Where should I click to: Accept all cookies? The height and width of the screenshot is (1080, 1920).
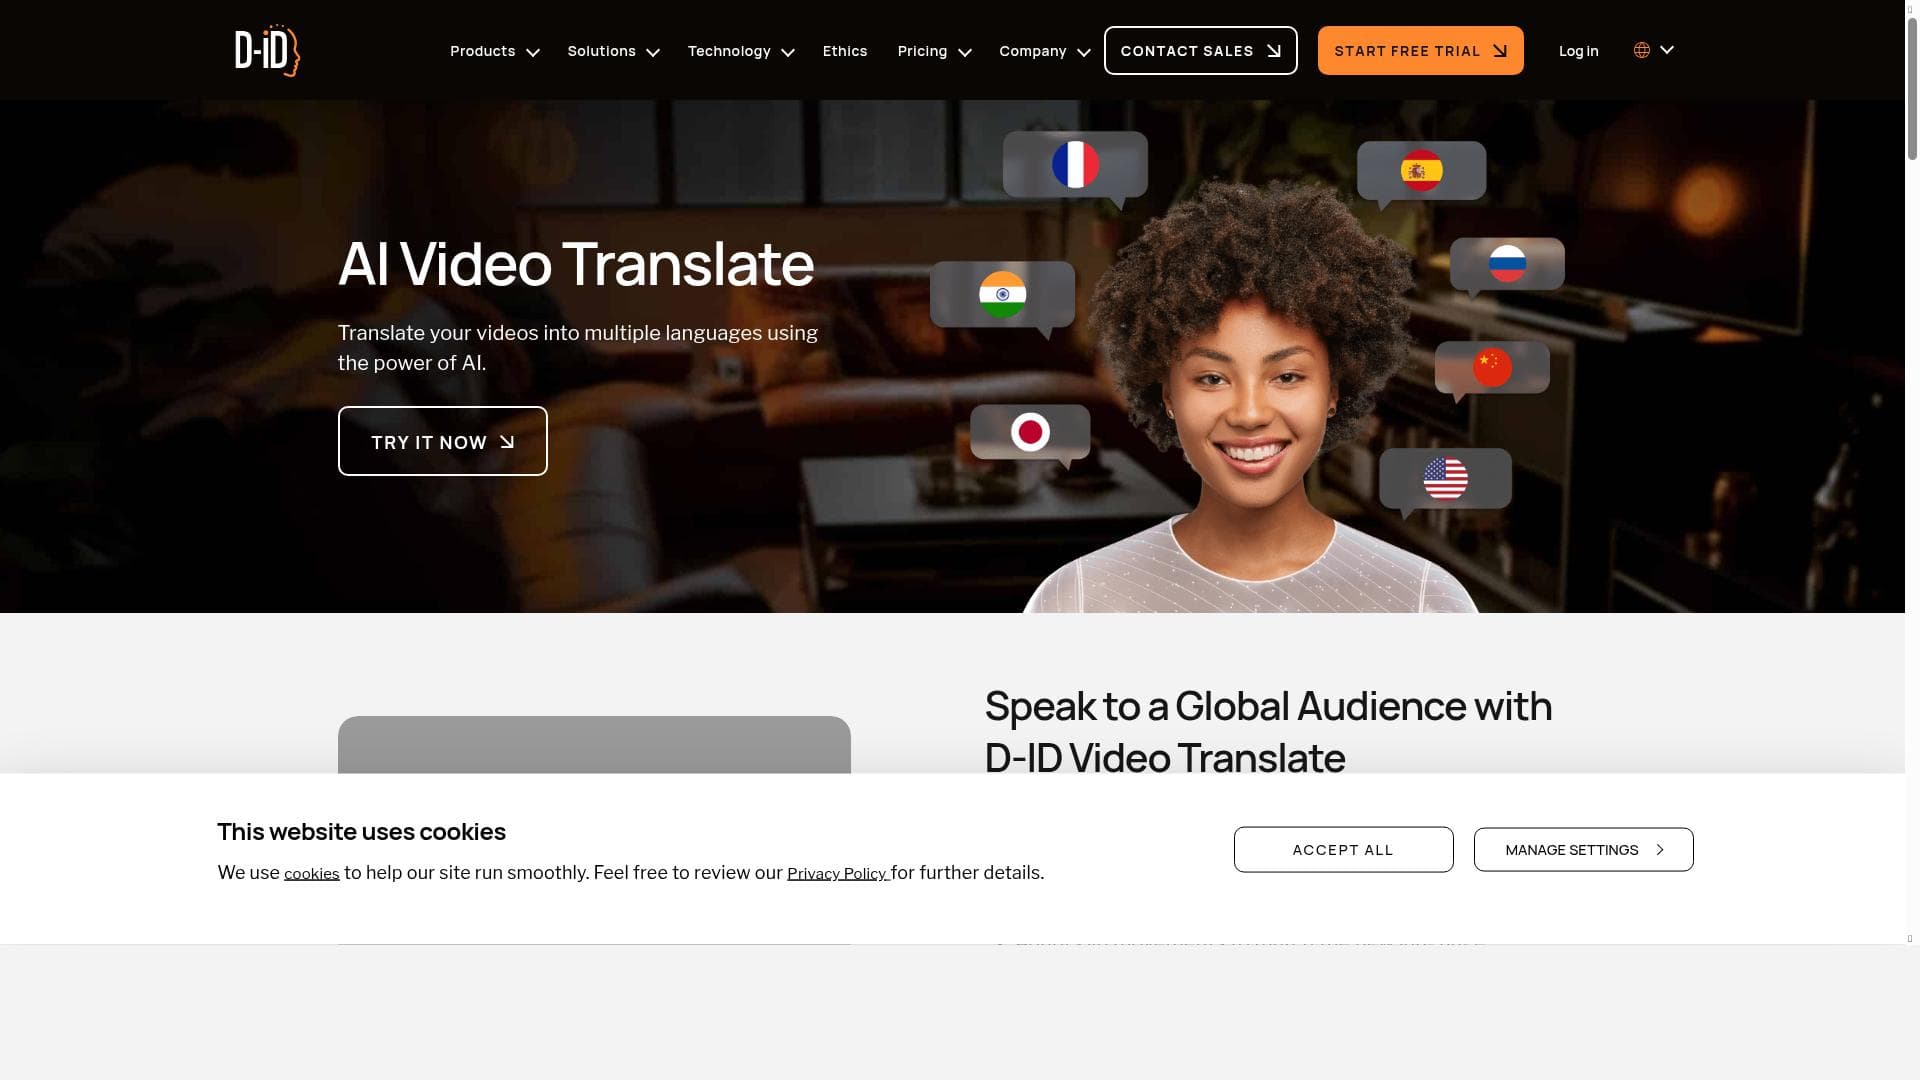point(1343,850)
